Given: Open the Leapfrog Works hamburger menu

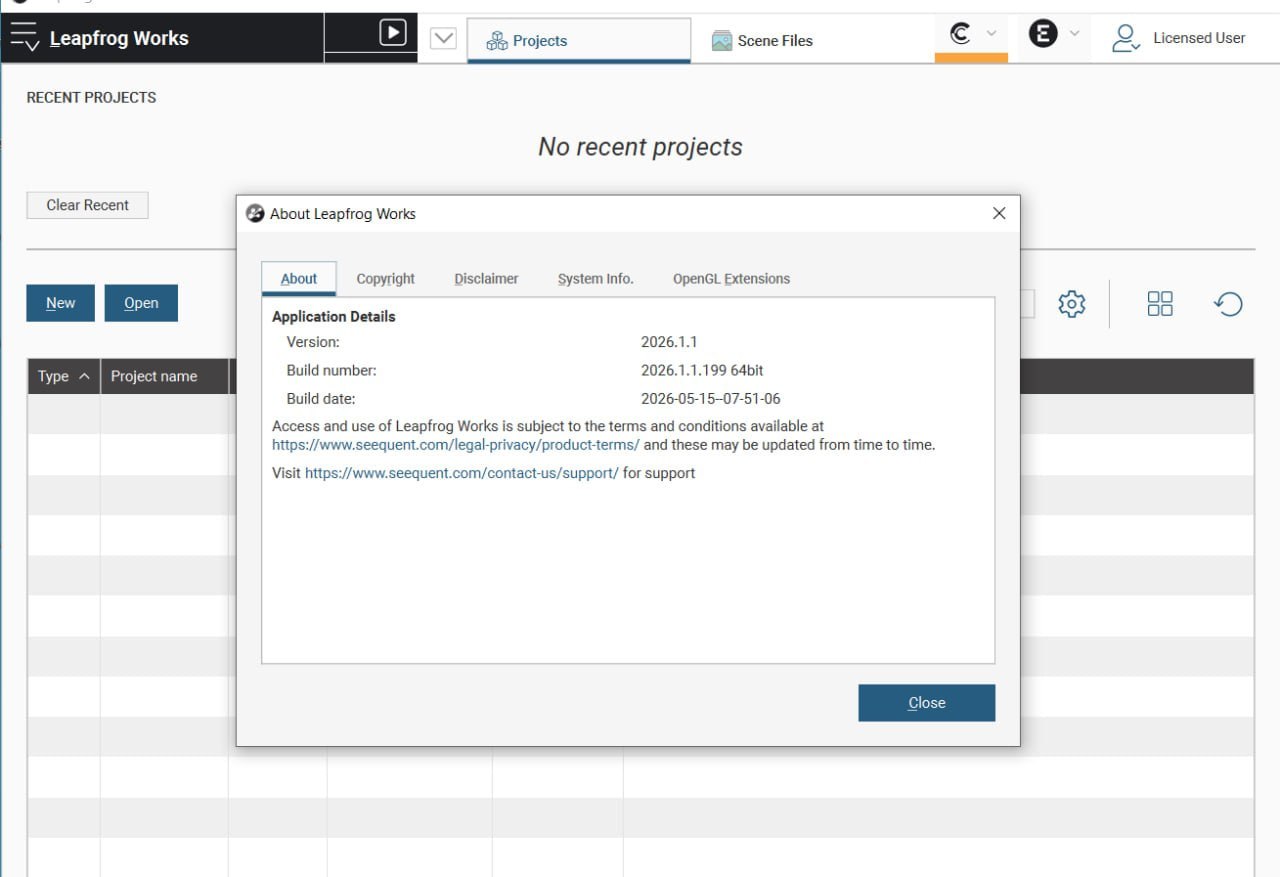Looking at the screenshot, I should pyautogui.click(x=24, y=37).
